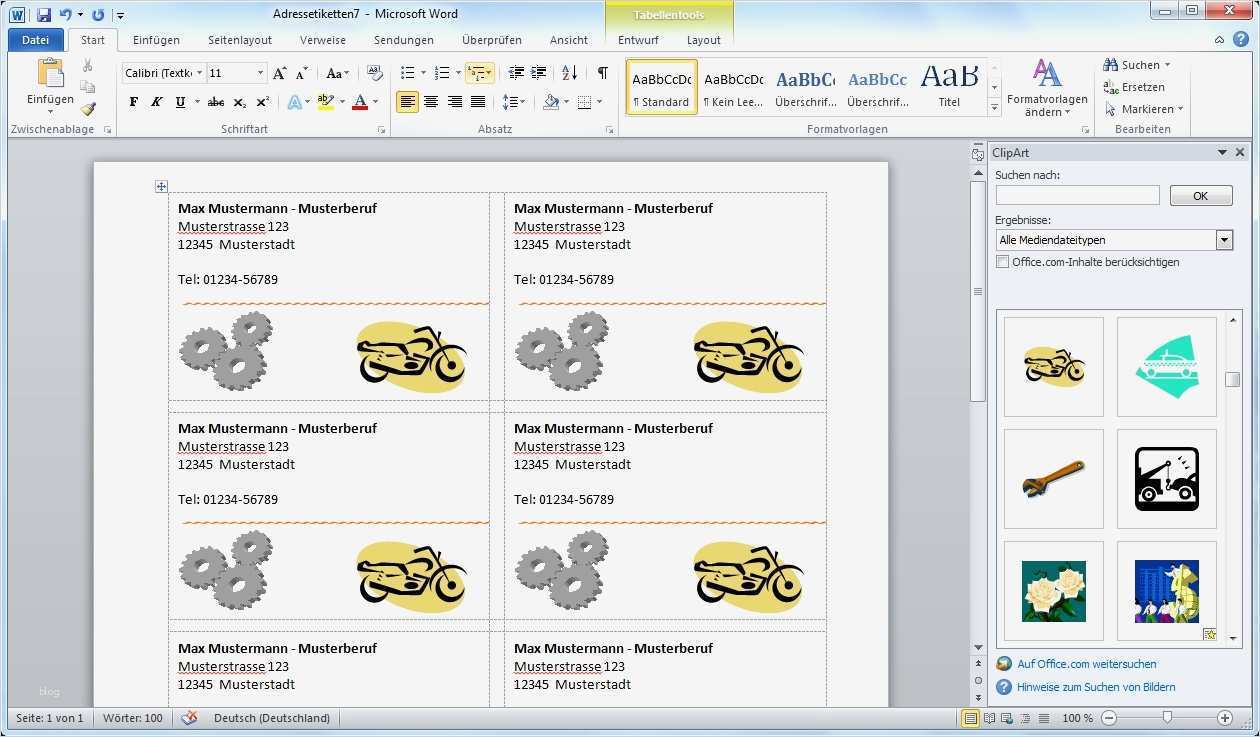The width and height of the screenshot is (1260, 737).
Task: Switch to the Seitenlayout tab
Action: [x=240, y=40]
